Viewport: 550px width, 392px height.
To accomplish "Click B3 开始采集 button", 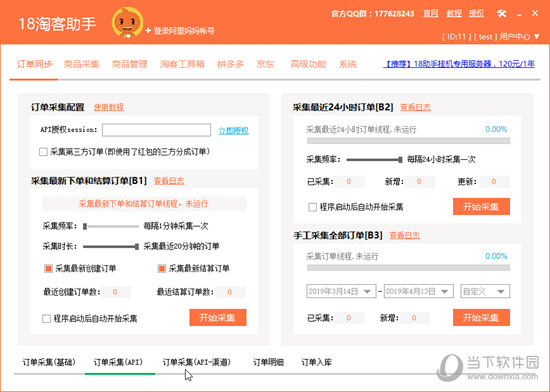I will click(481, 318).
